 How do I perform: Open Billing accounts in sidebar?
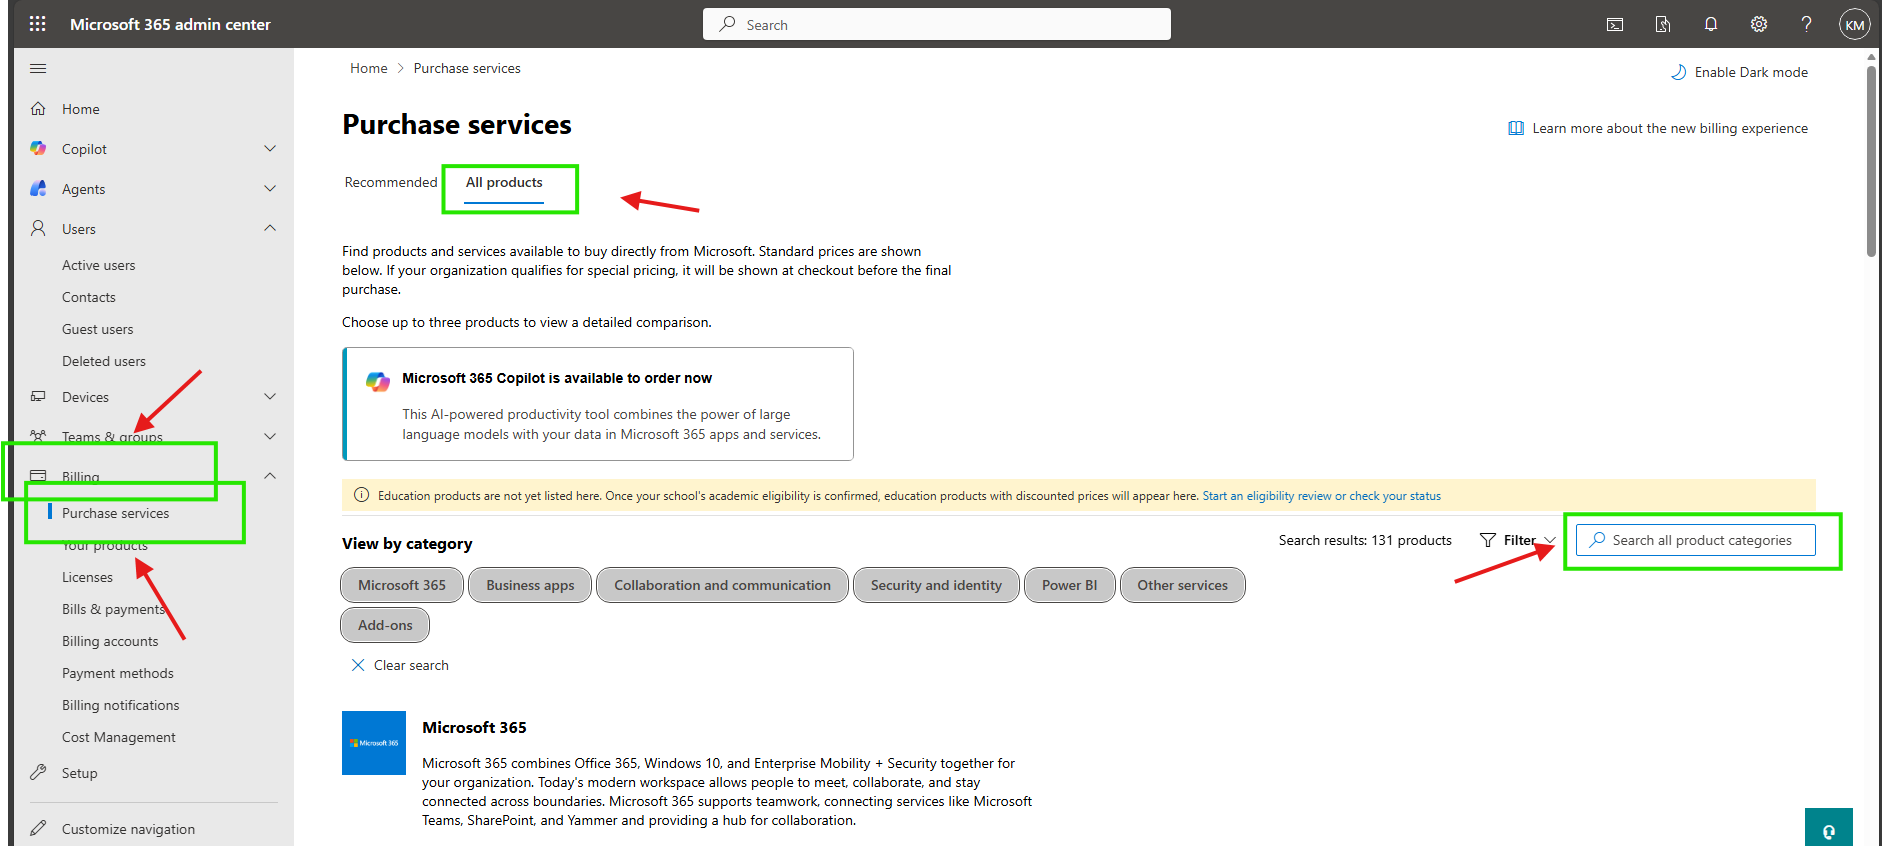[x=110, y=641]
